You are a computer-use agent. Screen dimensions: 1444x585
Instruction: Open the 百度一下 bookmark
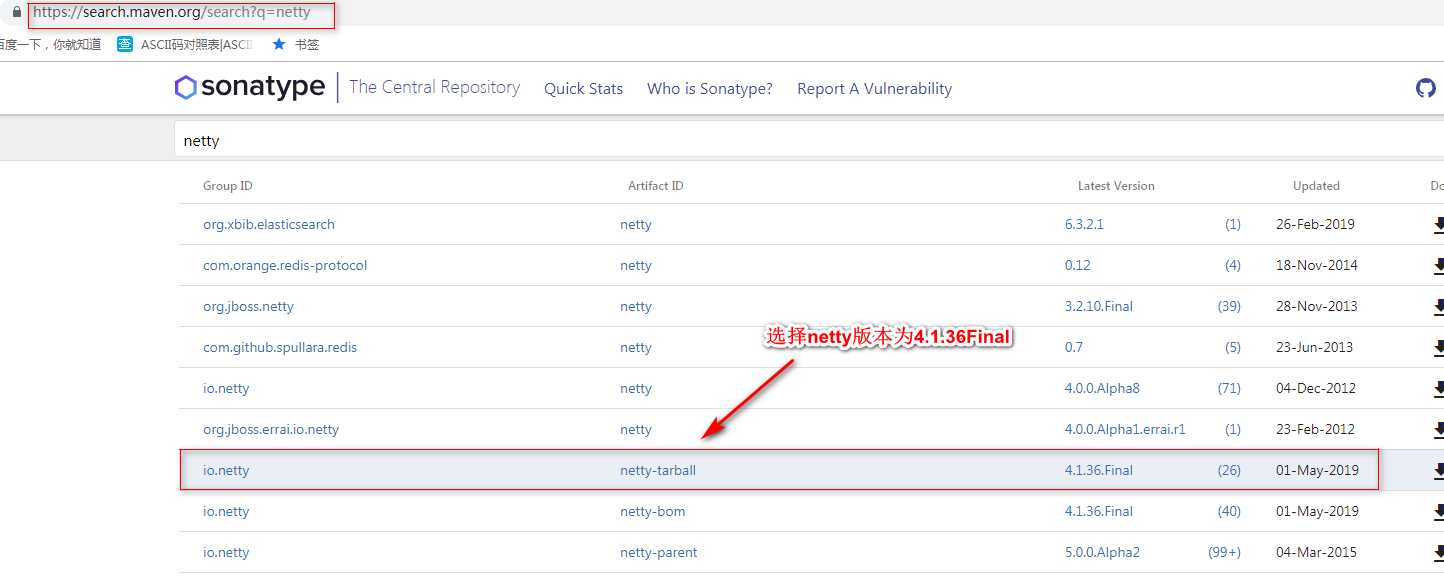[50, 44]
